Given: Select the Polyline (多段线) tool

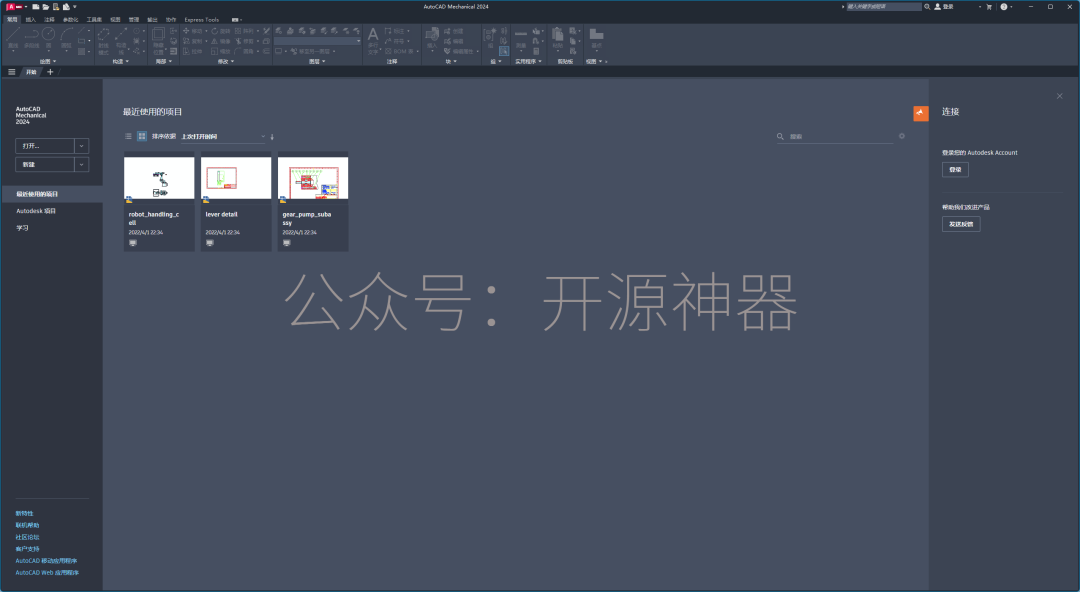Looking at the screenshot, I should [x=32, y=37].
